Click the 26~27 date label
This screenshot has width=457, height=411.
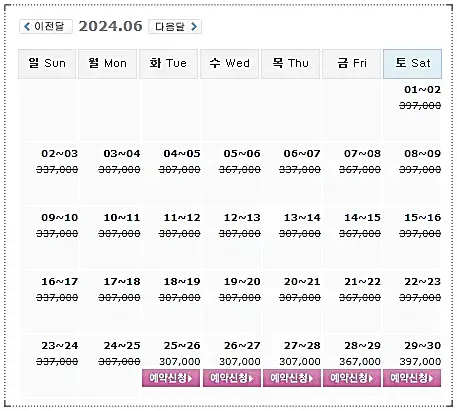(x=242, y=346)
